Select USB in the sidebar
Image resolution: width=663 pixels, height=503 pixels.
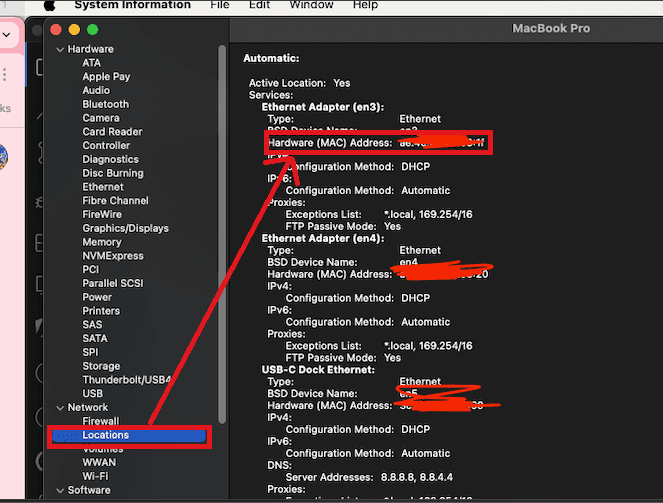tap(92, 394)
